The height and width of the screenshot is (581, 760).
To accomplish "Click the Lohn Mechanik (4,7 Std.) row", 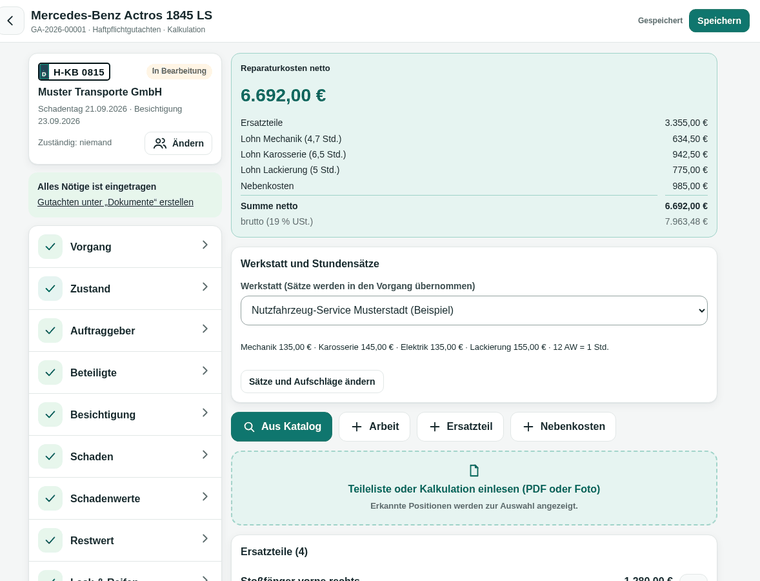I will point(474,139).
